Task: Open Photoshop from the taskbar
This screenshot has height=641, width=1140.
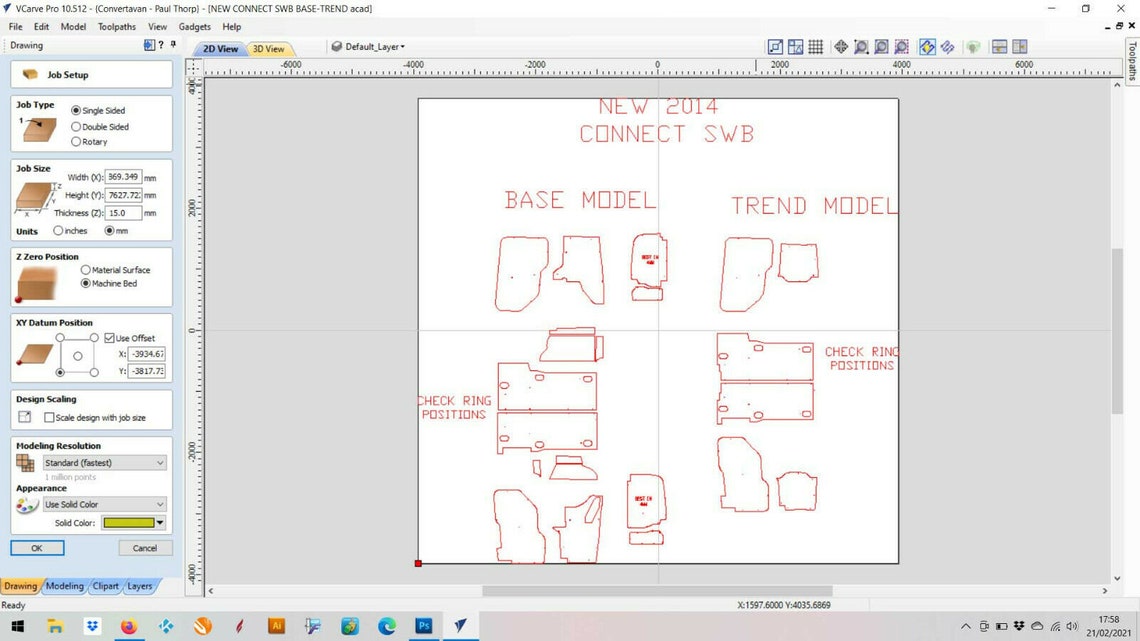Action: pos(424,625)
